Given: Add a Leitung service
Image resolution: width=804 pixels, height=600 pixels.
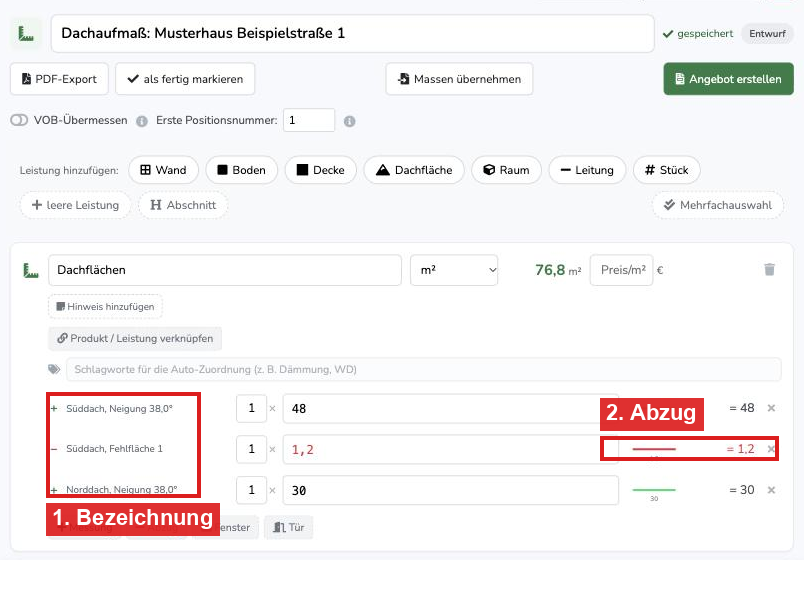Looking at the screenshot, I should (587, 170).
